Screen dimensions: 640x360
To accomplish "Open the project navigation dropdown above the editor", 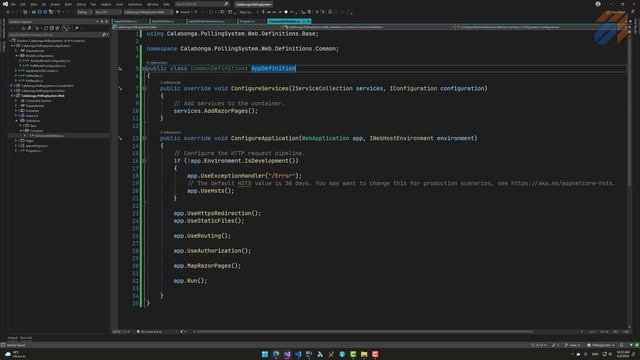I will (x=198, y=27).
